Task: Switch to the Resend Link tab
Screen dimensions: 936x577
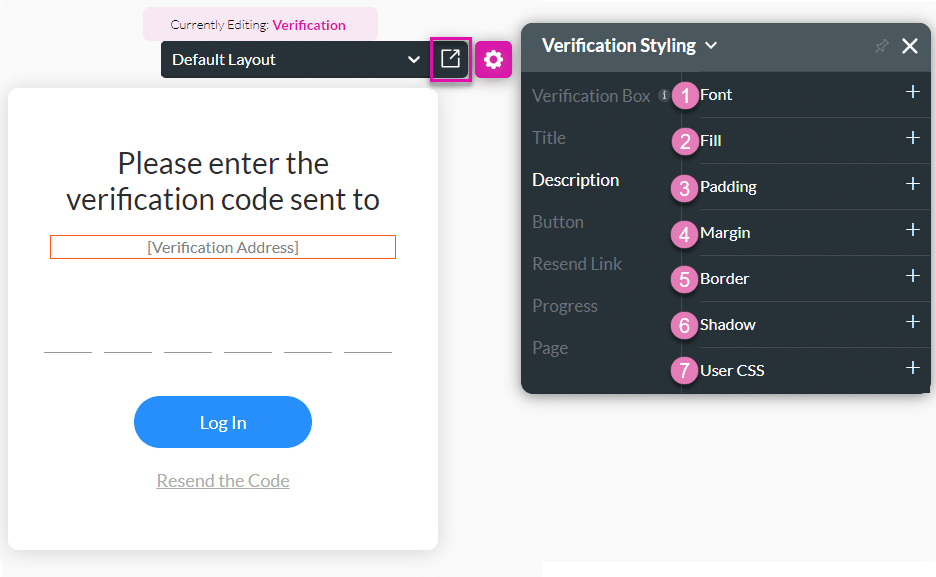Action: pyautogui.click(x=577, y=264)
